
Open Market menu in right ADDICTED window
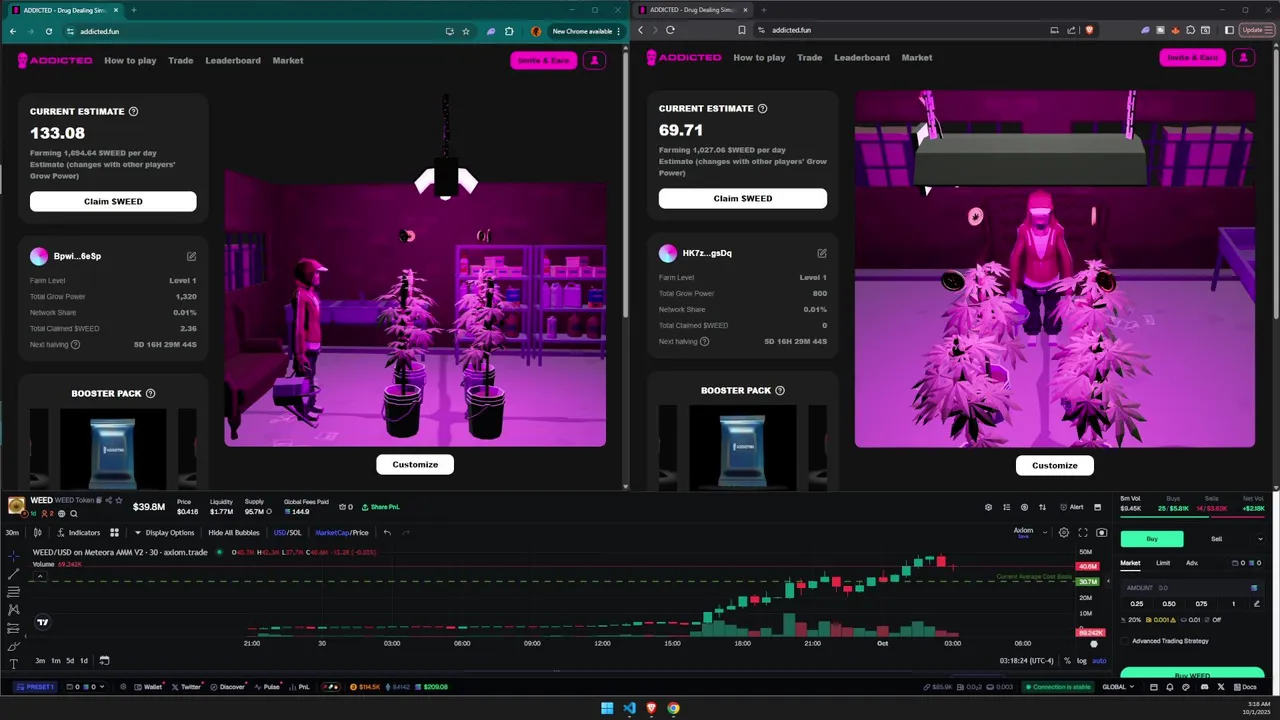(x=917, y=57)
